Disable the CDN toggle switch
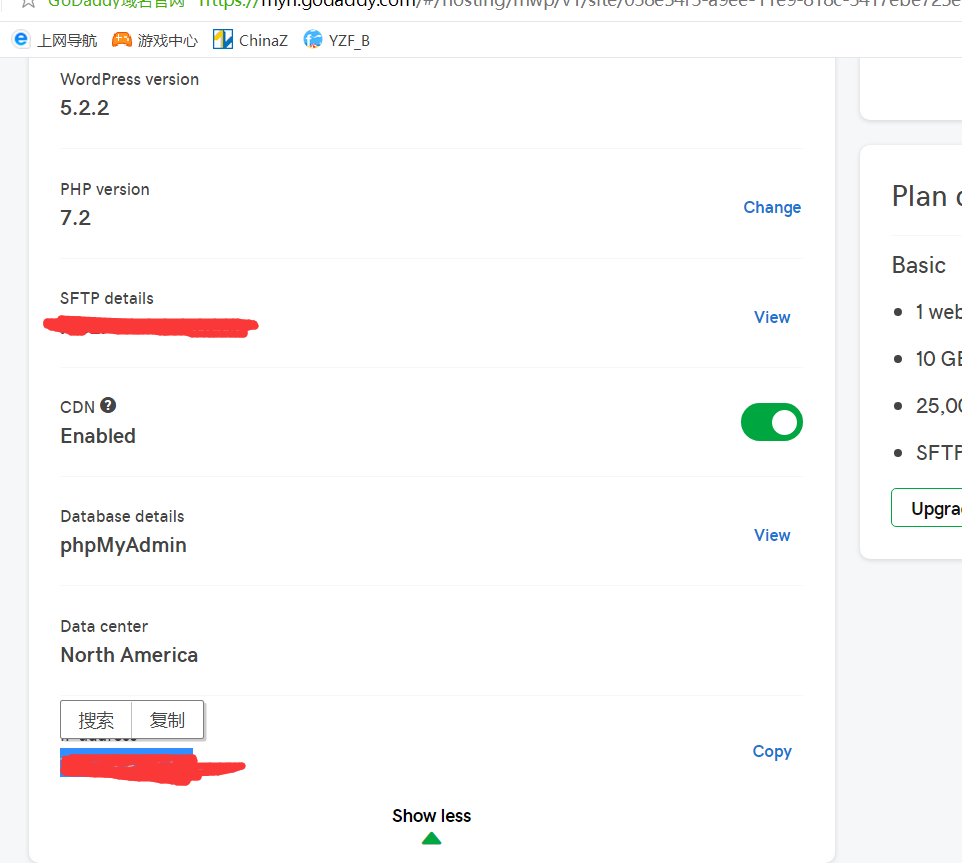Image resolution: width=962 pixels, height=863 pixels. pyautogui.click(x=771, y=422)
